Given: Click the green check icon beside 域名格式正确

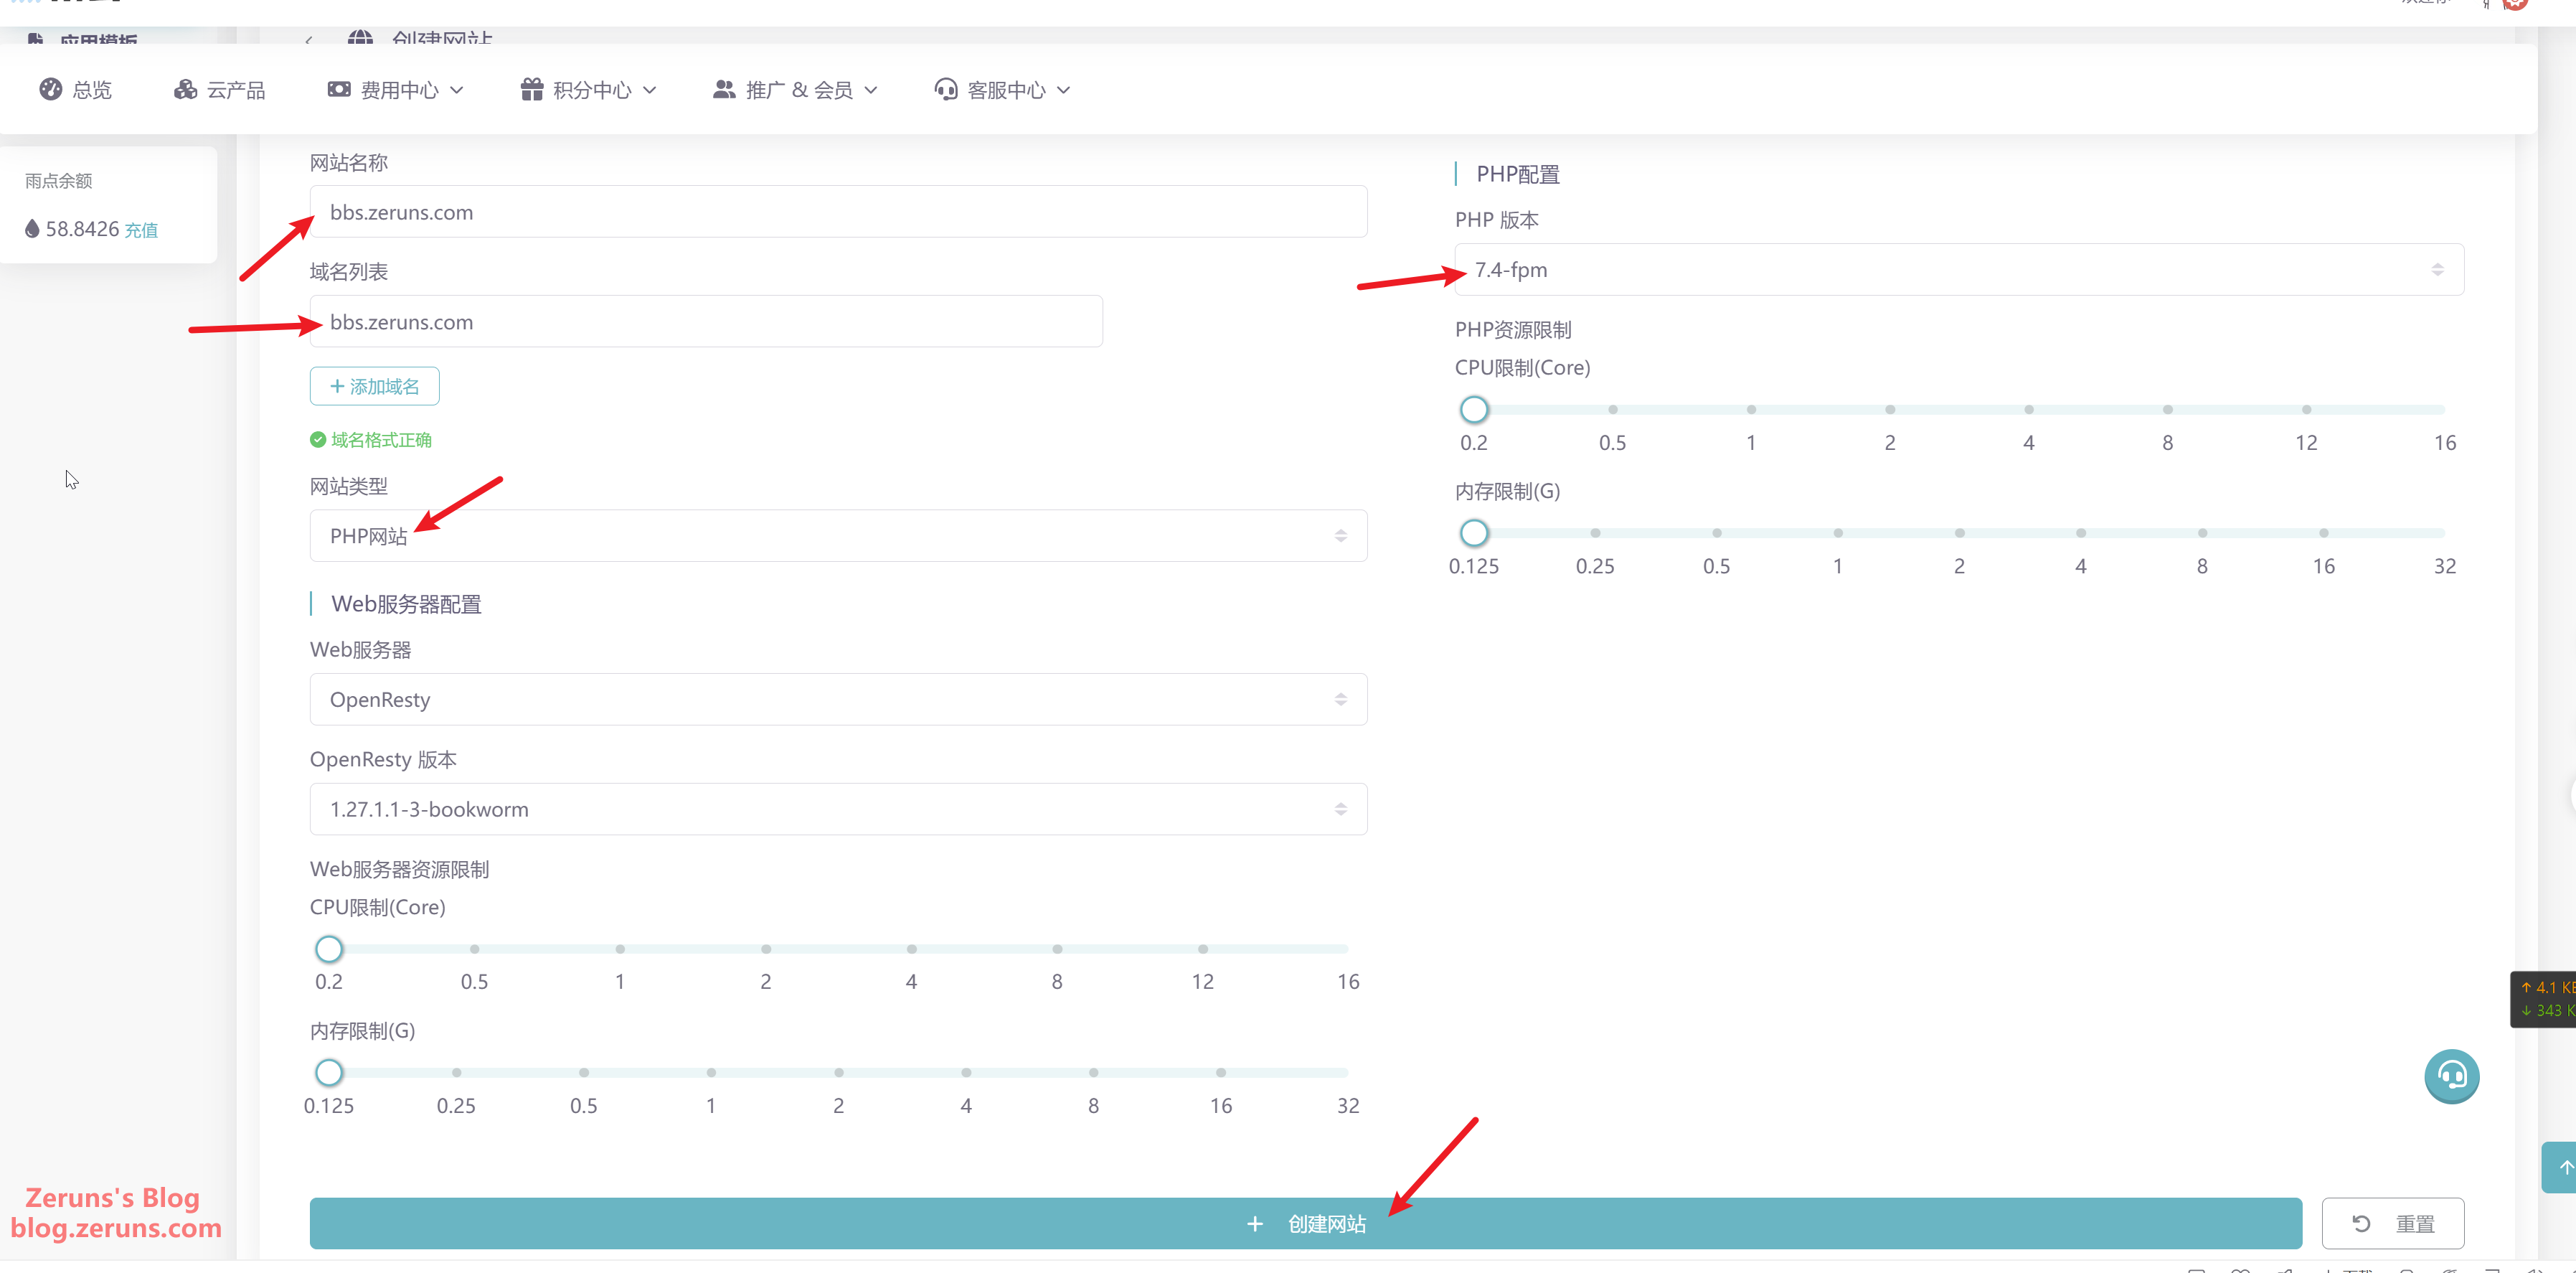Looking at the screenshot, I should 318,440.
